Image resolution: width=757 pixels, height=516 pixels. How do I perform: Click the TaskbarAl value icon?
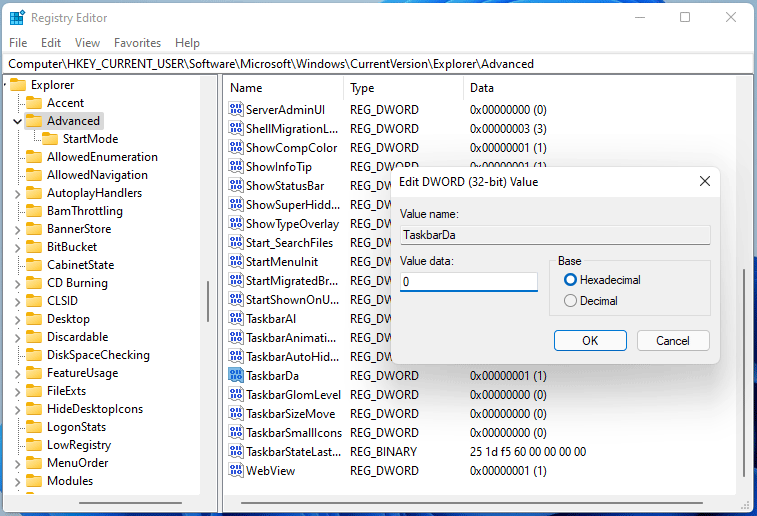236,319
